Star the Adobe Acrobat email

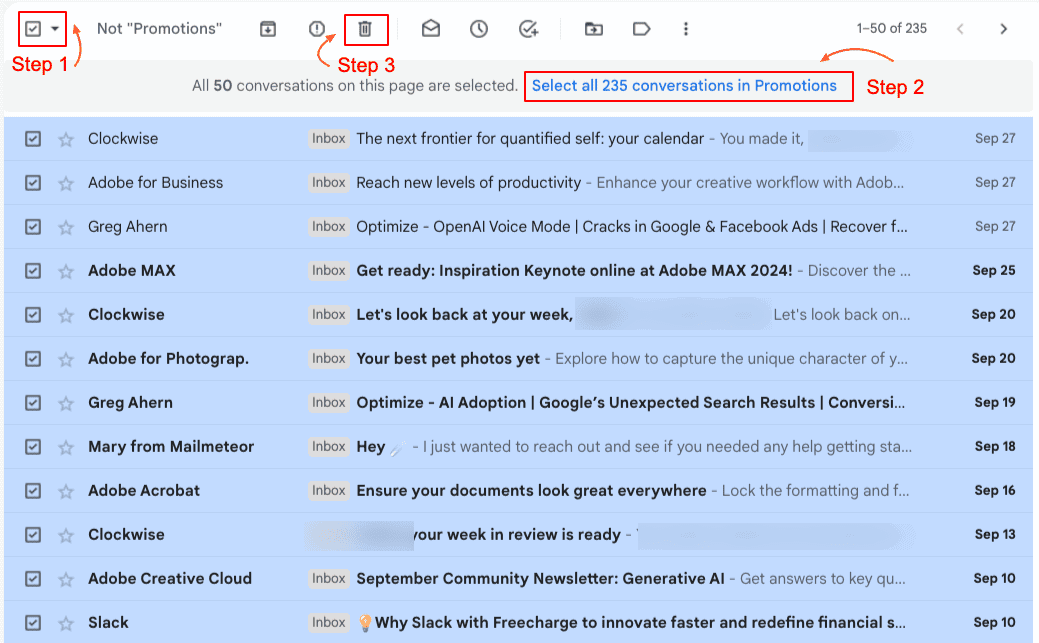(66, 491)
